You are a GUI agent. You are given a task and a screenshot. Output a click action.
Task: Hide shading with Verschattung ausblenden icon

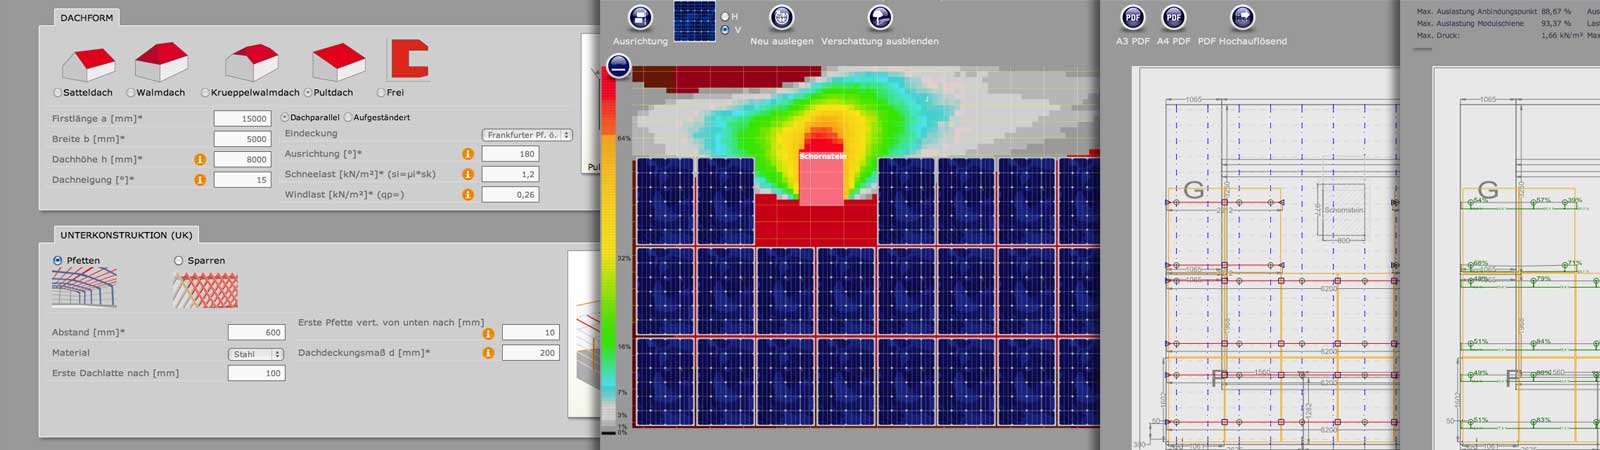879,18
